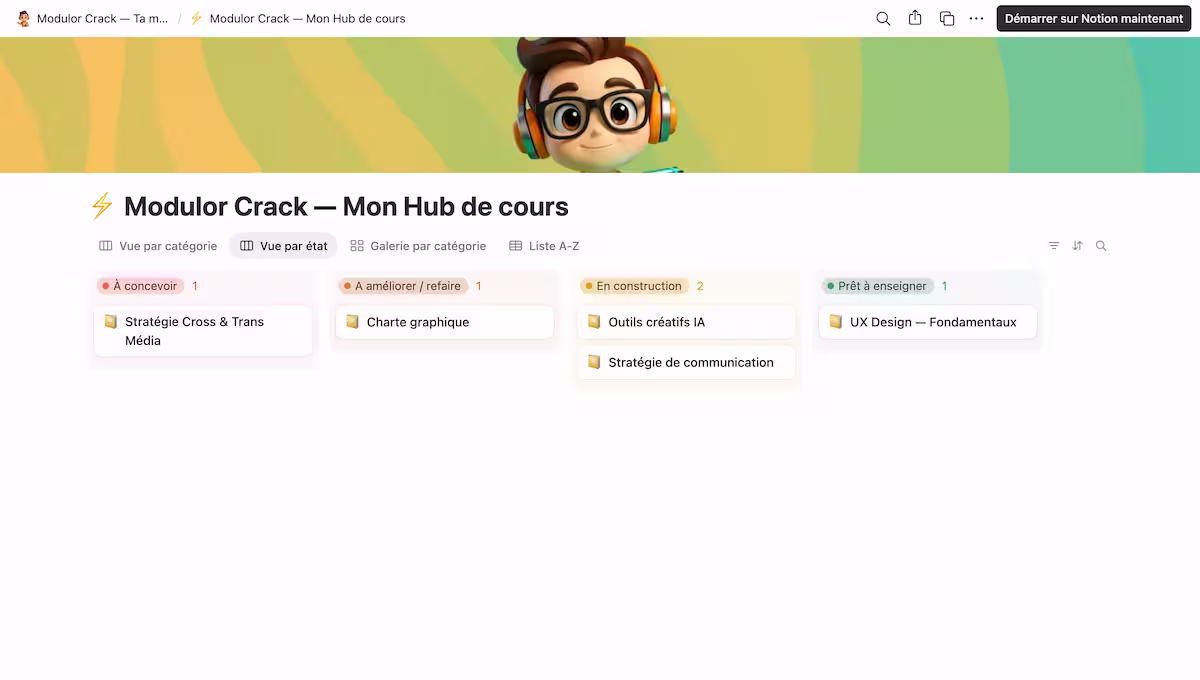
Task: Click the board search magnifier icon
Action: tap(1101, 246)
